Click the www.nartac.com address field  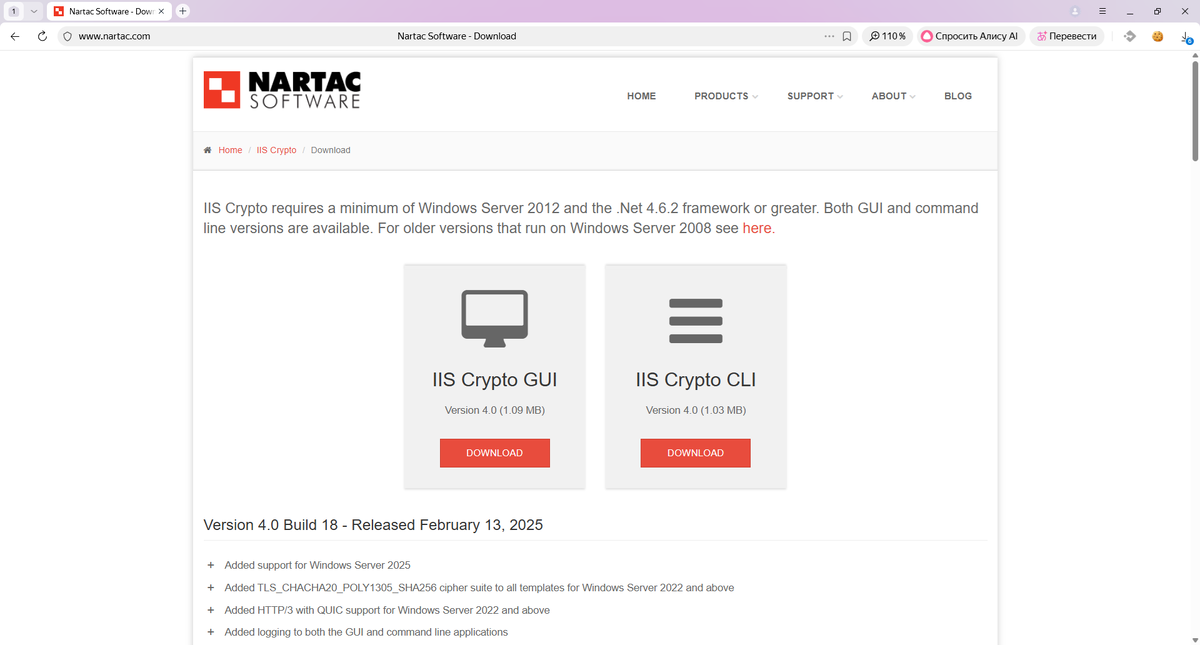pos(114,36)
